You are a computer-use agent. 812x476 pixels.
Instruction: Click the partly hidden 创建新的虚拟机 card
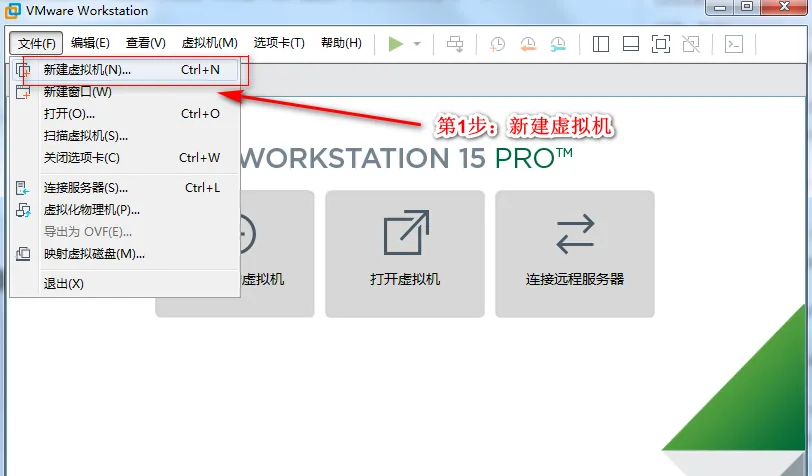coord(277,254)
